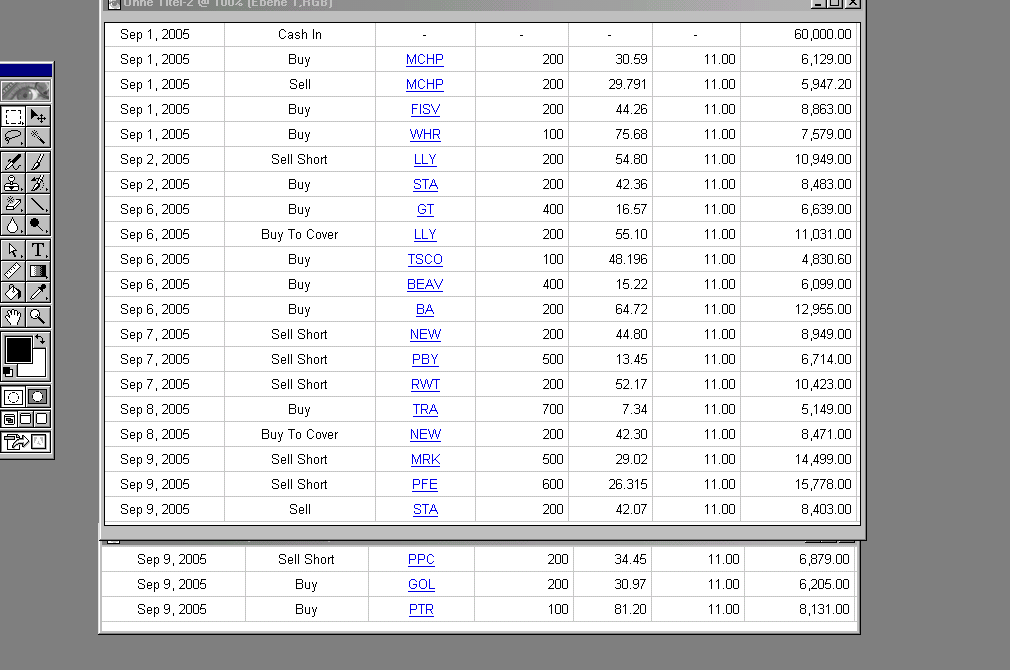Screen dimensions: 1010x670
Task: Open the PBY ticker link
Action: (x=425, y=359)
